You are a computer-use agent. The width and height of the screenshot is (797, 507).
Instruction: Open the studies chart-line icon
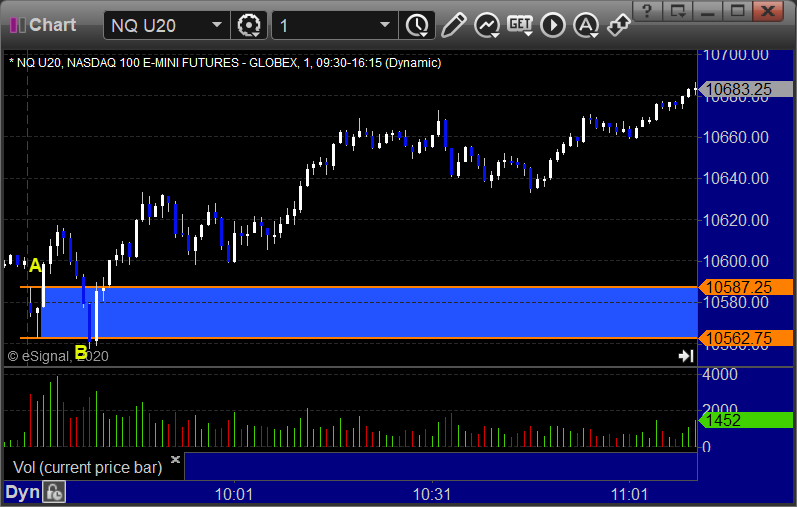tap(487, 25)
